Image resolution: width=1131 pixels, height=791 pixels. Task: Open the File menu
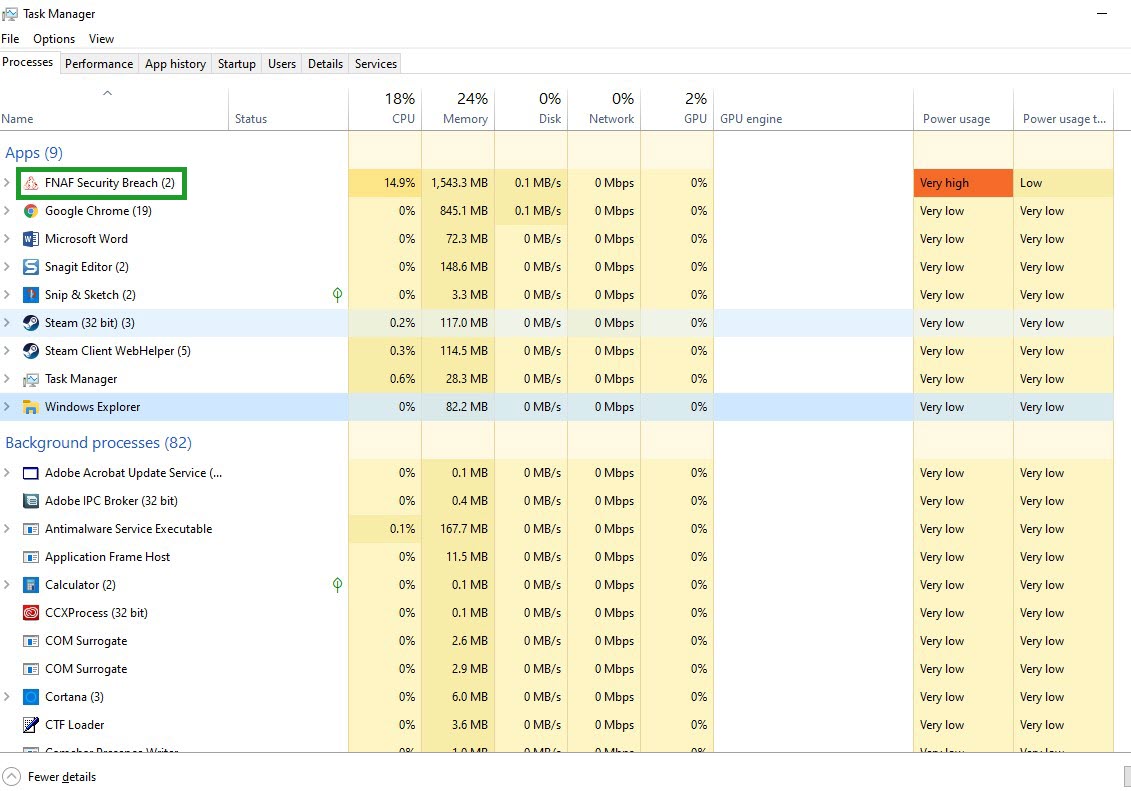point(10,39)
